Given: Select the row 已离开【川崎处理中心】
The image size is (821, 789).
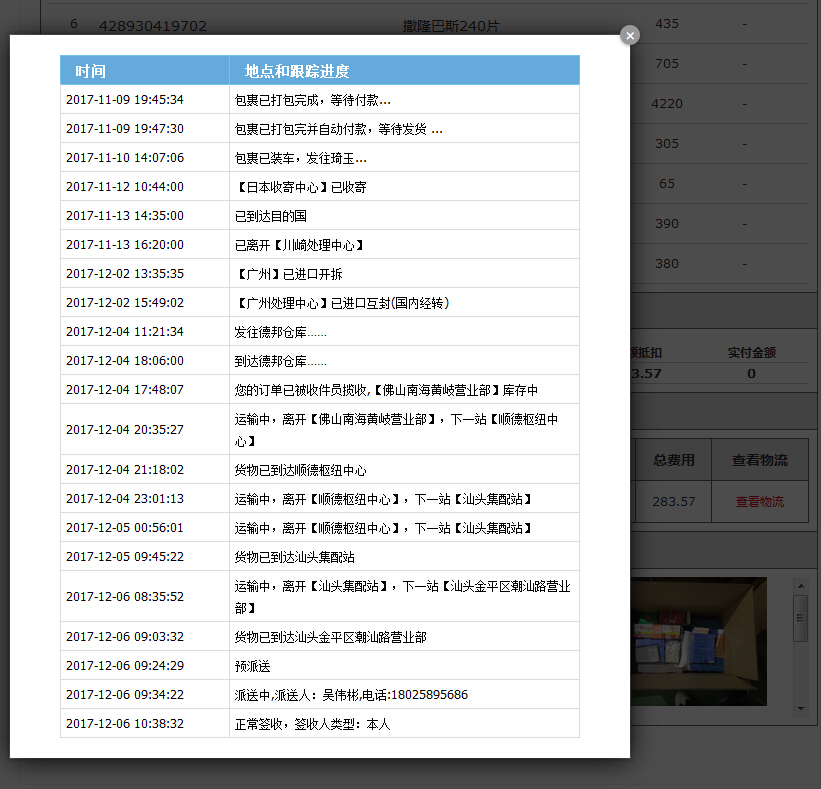Looking at the screenshot, I should point(404,245).
